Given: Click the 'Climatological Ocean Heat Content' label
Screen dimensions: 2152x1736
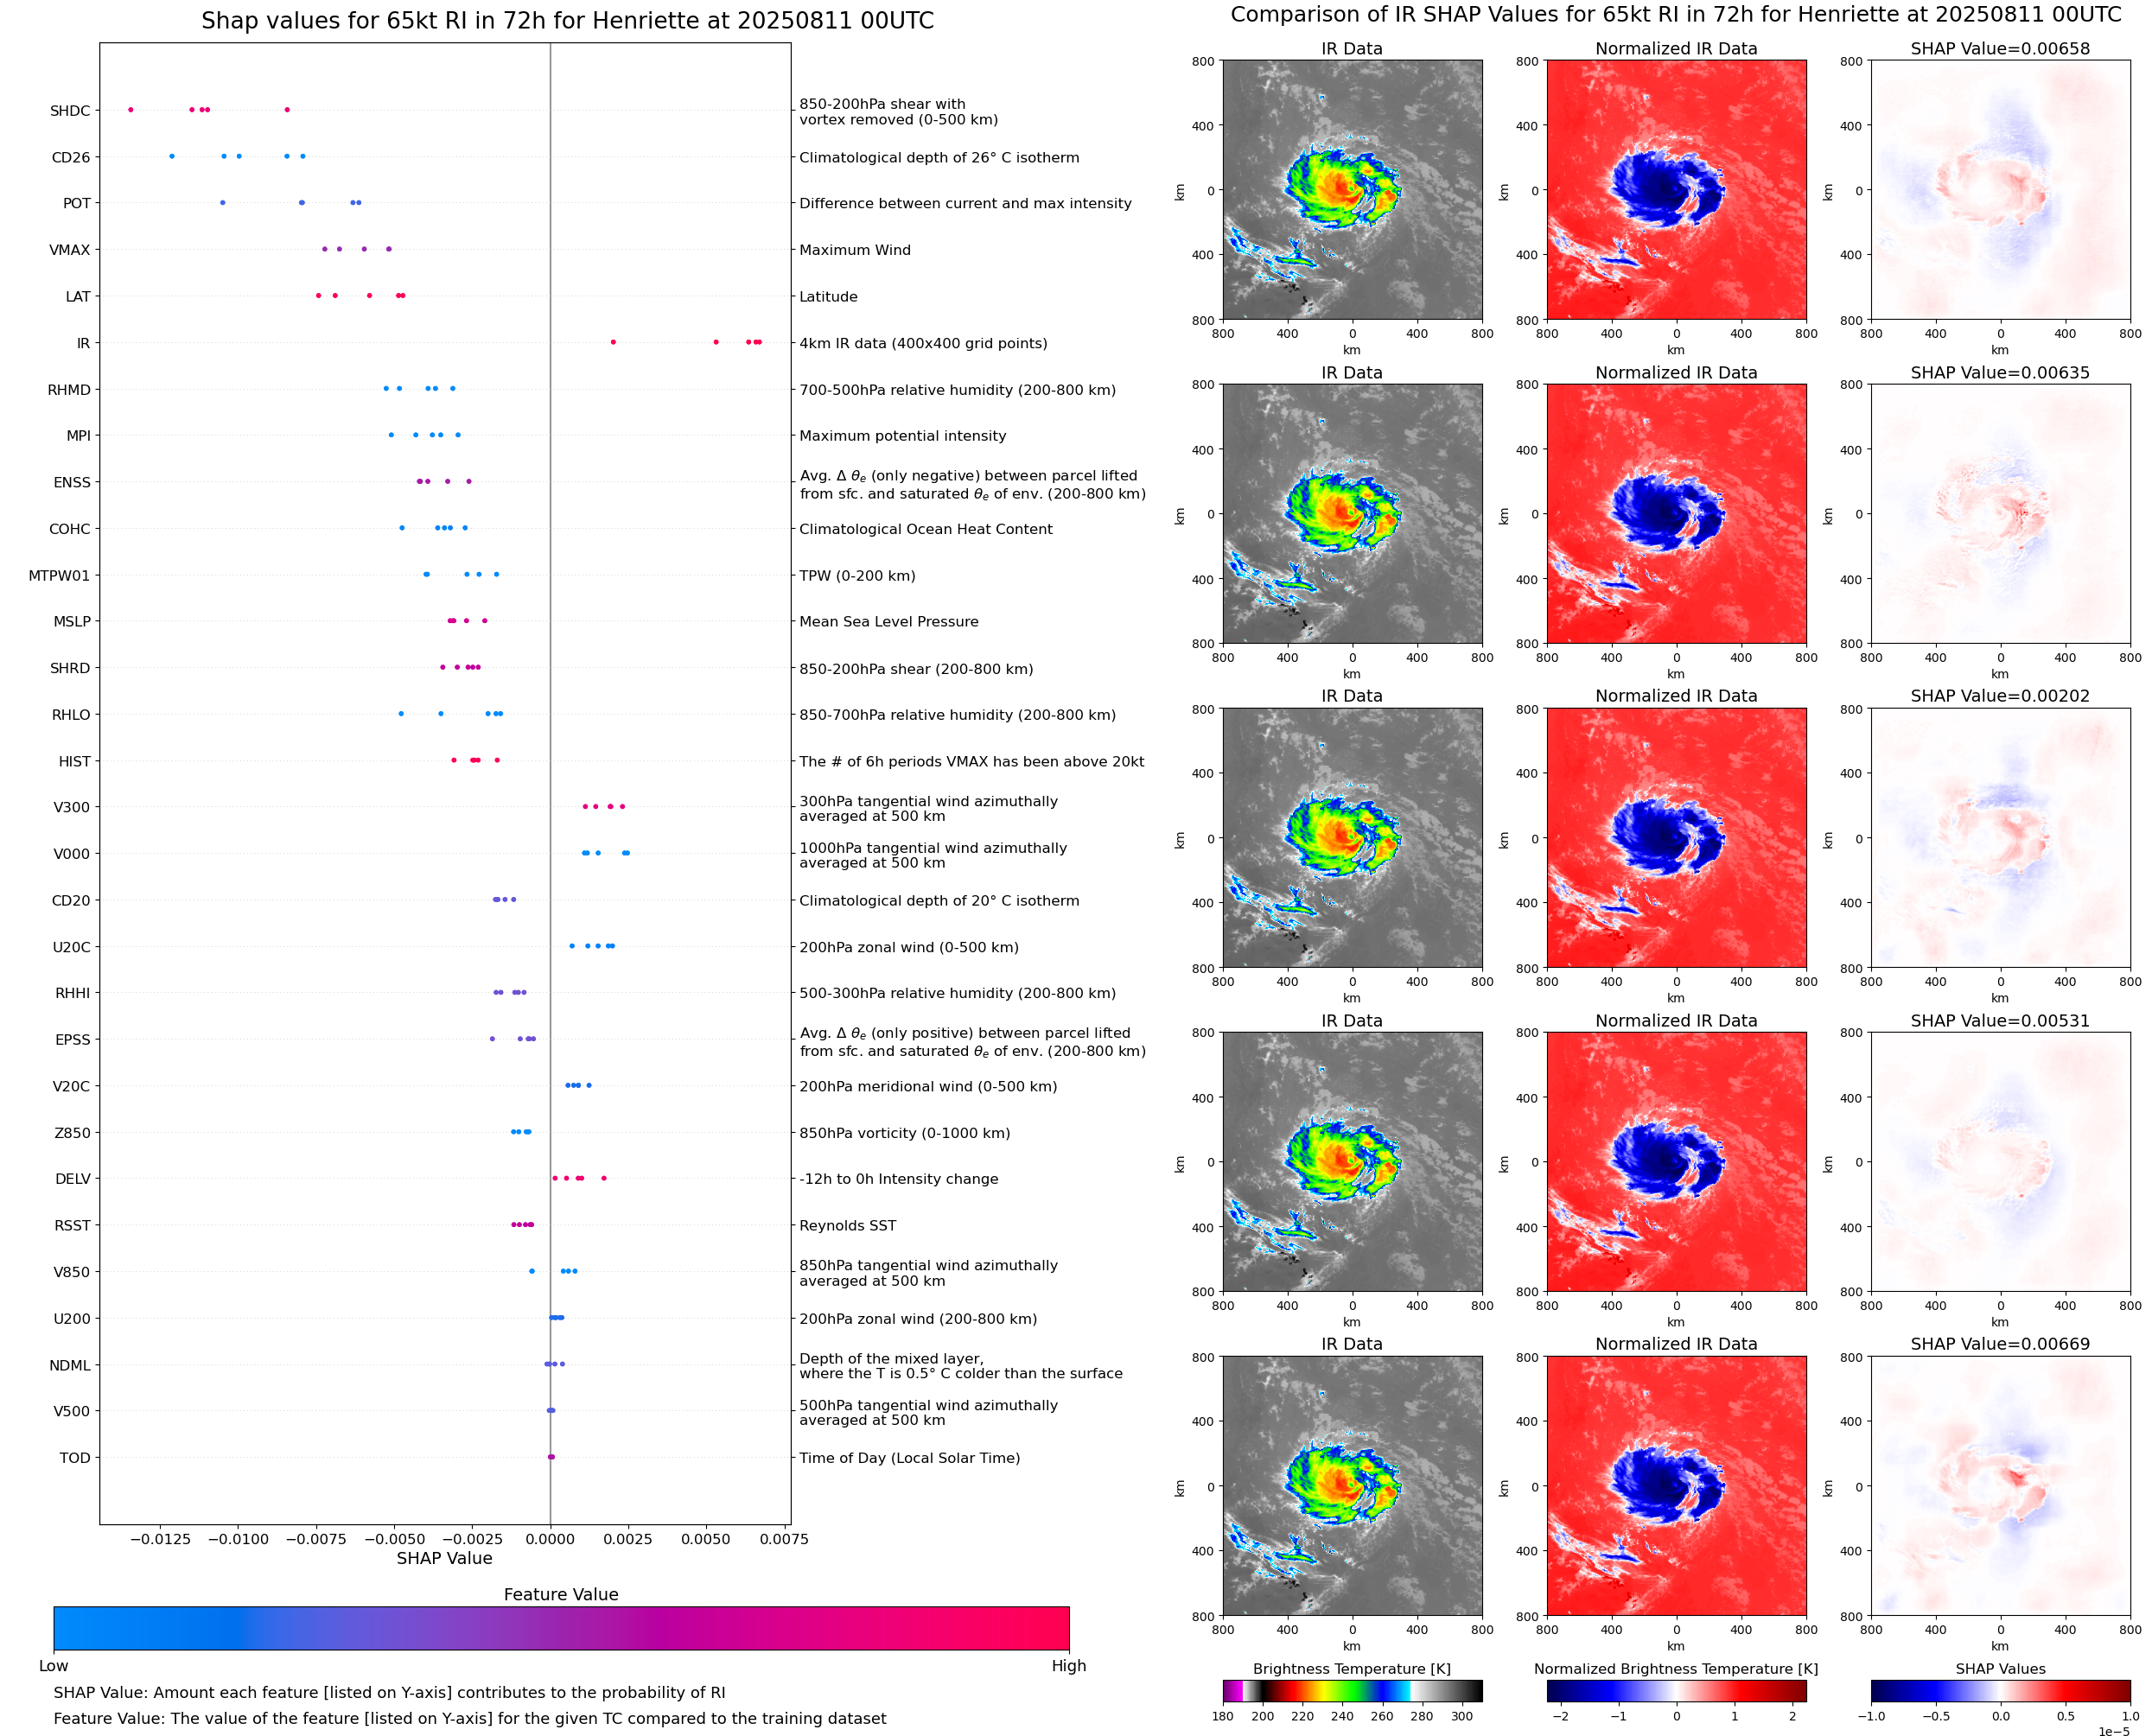Looking at the screenshot, I should coord(925,529).
